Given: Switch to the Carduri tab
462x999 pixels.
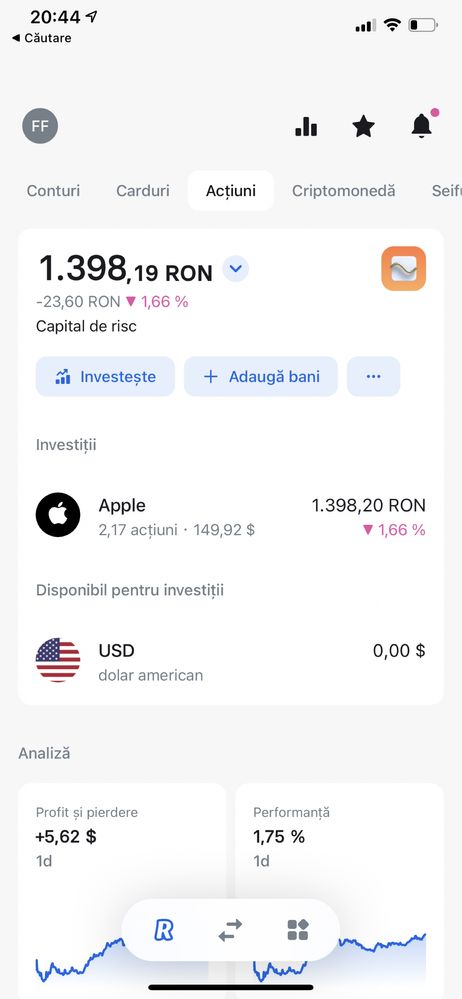Looking at the screenshot, I should [143, 190].
